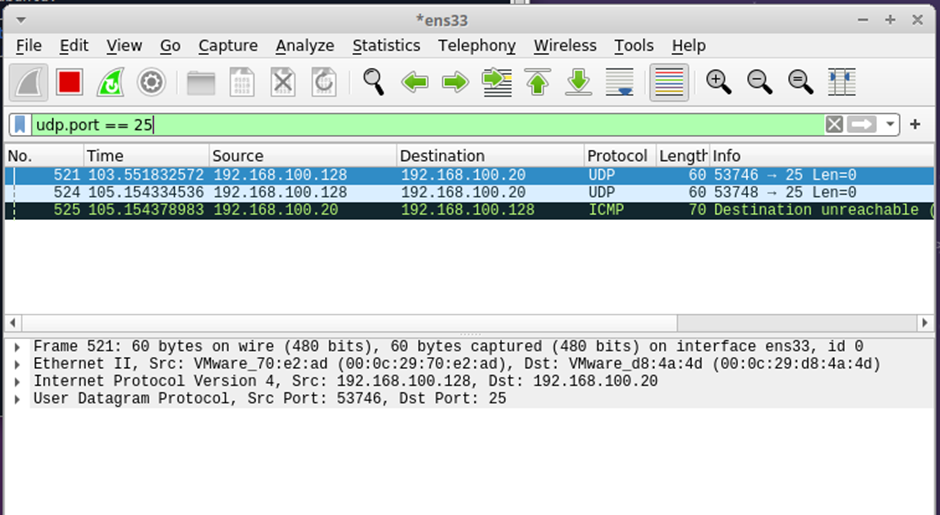The width and height of the screenshot is (940, 515).
Task: Sort by the Info column header
Action: point(822,156)
